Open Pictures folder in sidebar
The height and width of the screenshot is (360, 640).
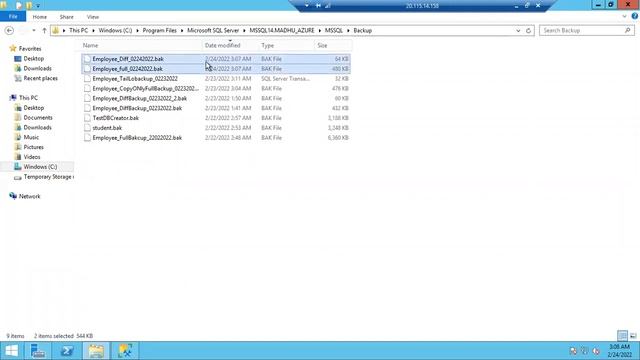tap(33, 147)
